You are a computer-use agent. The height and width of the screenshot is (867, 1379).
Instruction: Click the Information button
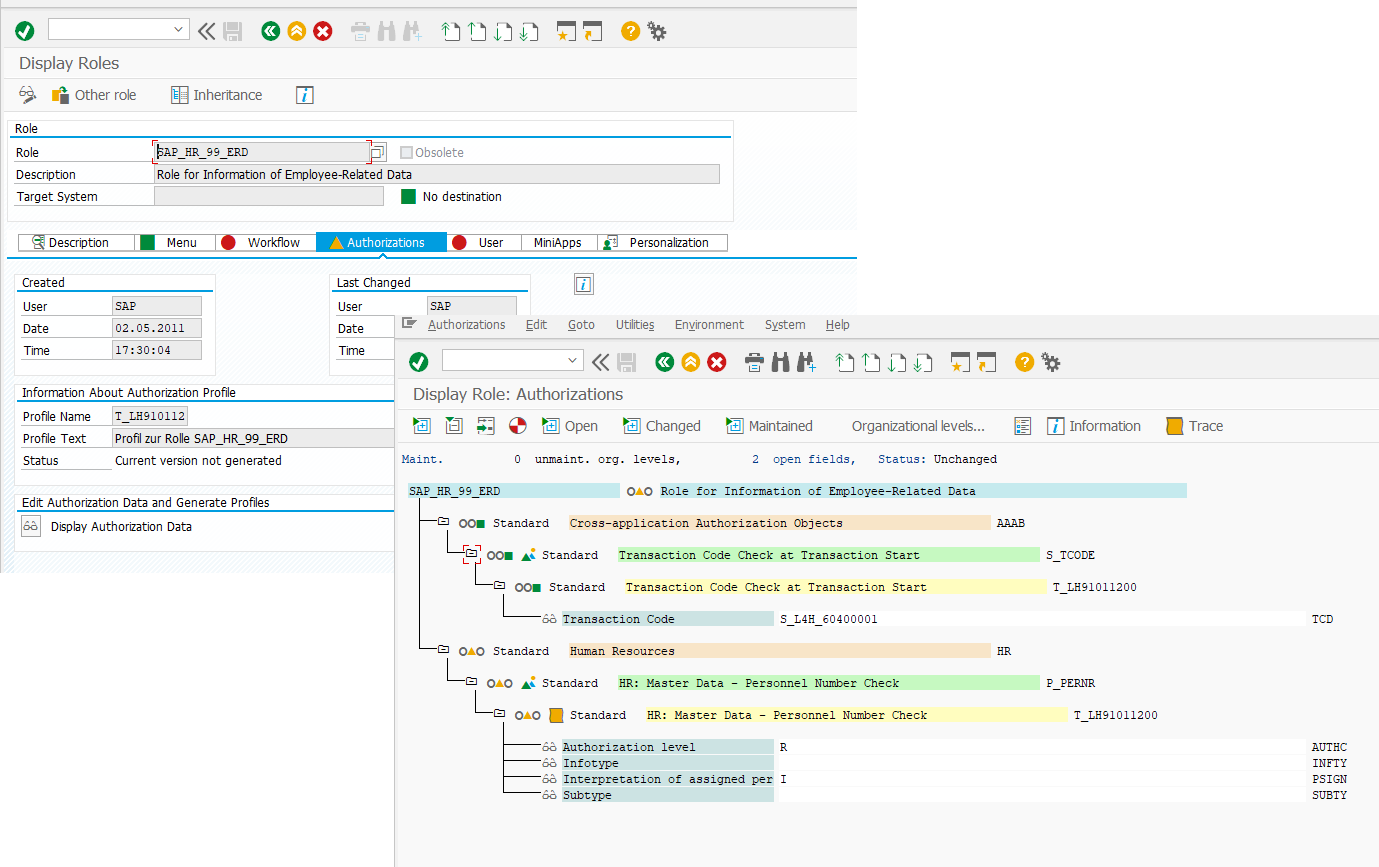[1093, 426]
